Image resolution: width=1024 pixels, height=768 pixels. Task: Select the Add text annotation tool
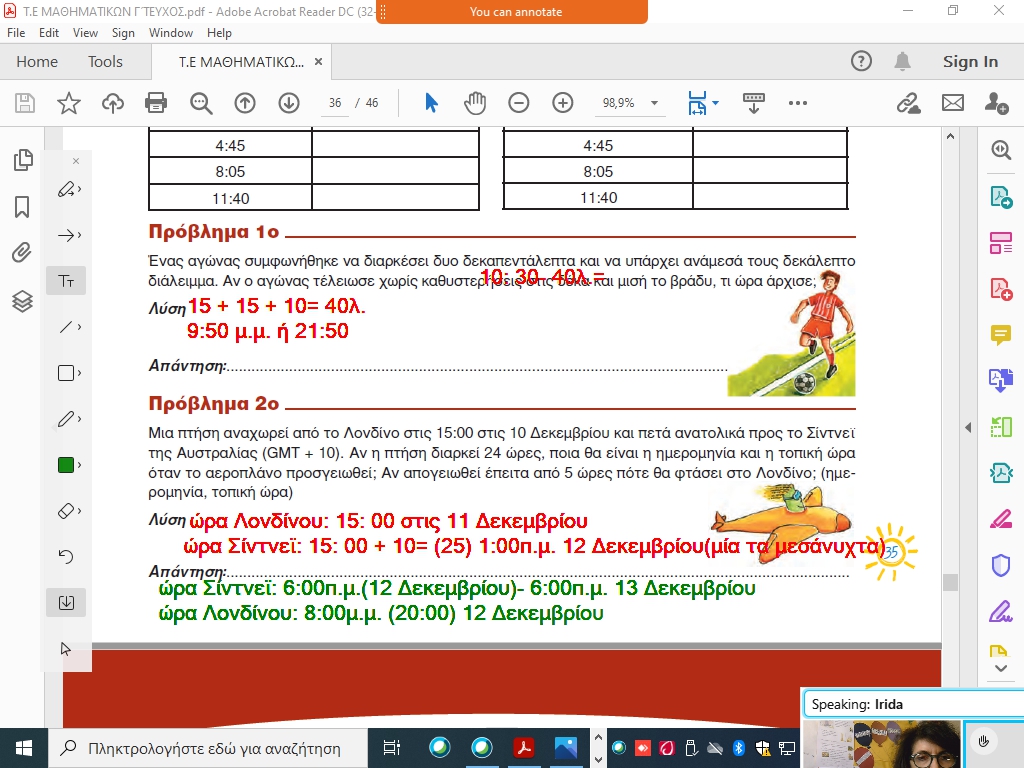66,281
